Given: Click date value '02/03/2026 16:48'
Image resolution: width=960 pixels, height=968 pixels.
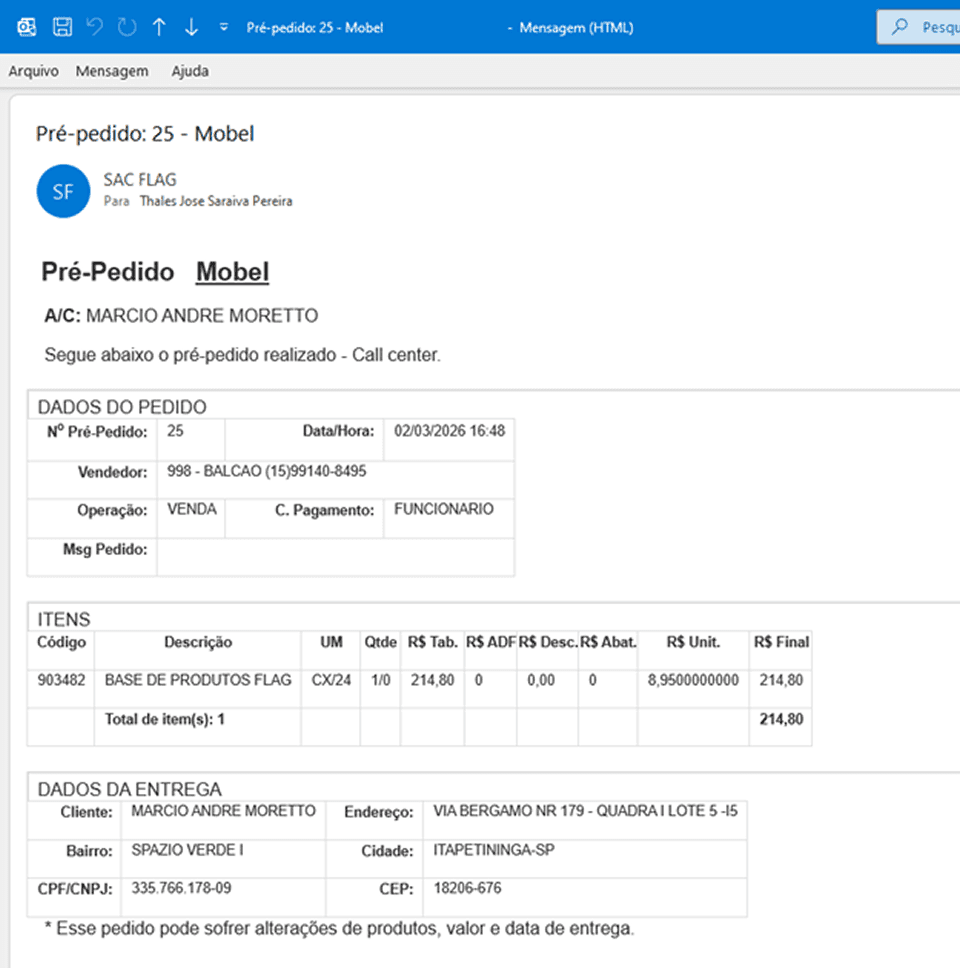Looking at the screenshot, I should coord(449,431).
